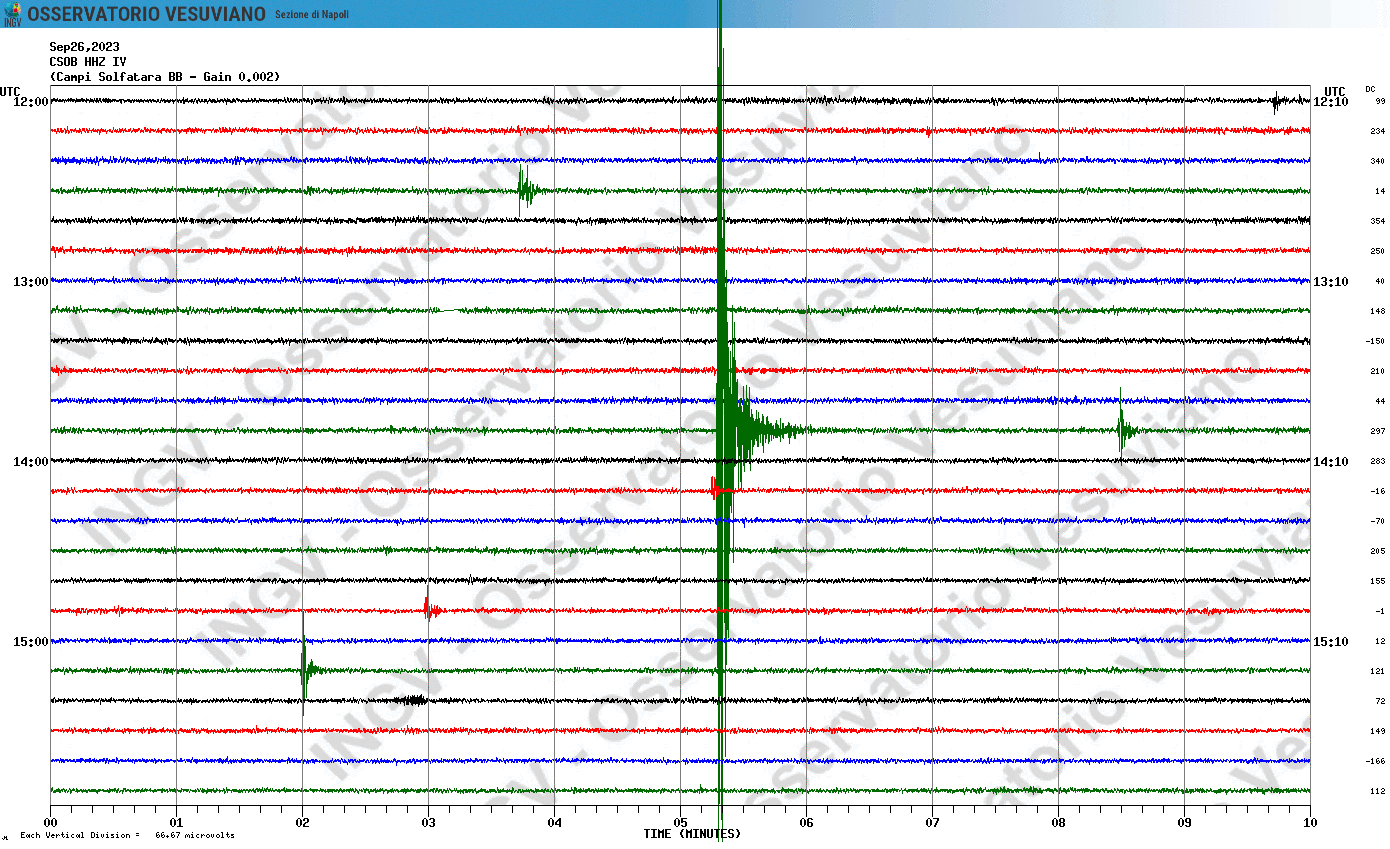Click the DC value '-16'
This screenshot has height=849, width=1390.
(x=1377, y=491)
